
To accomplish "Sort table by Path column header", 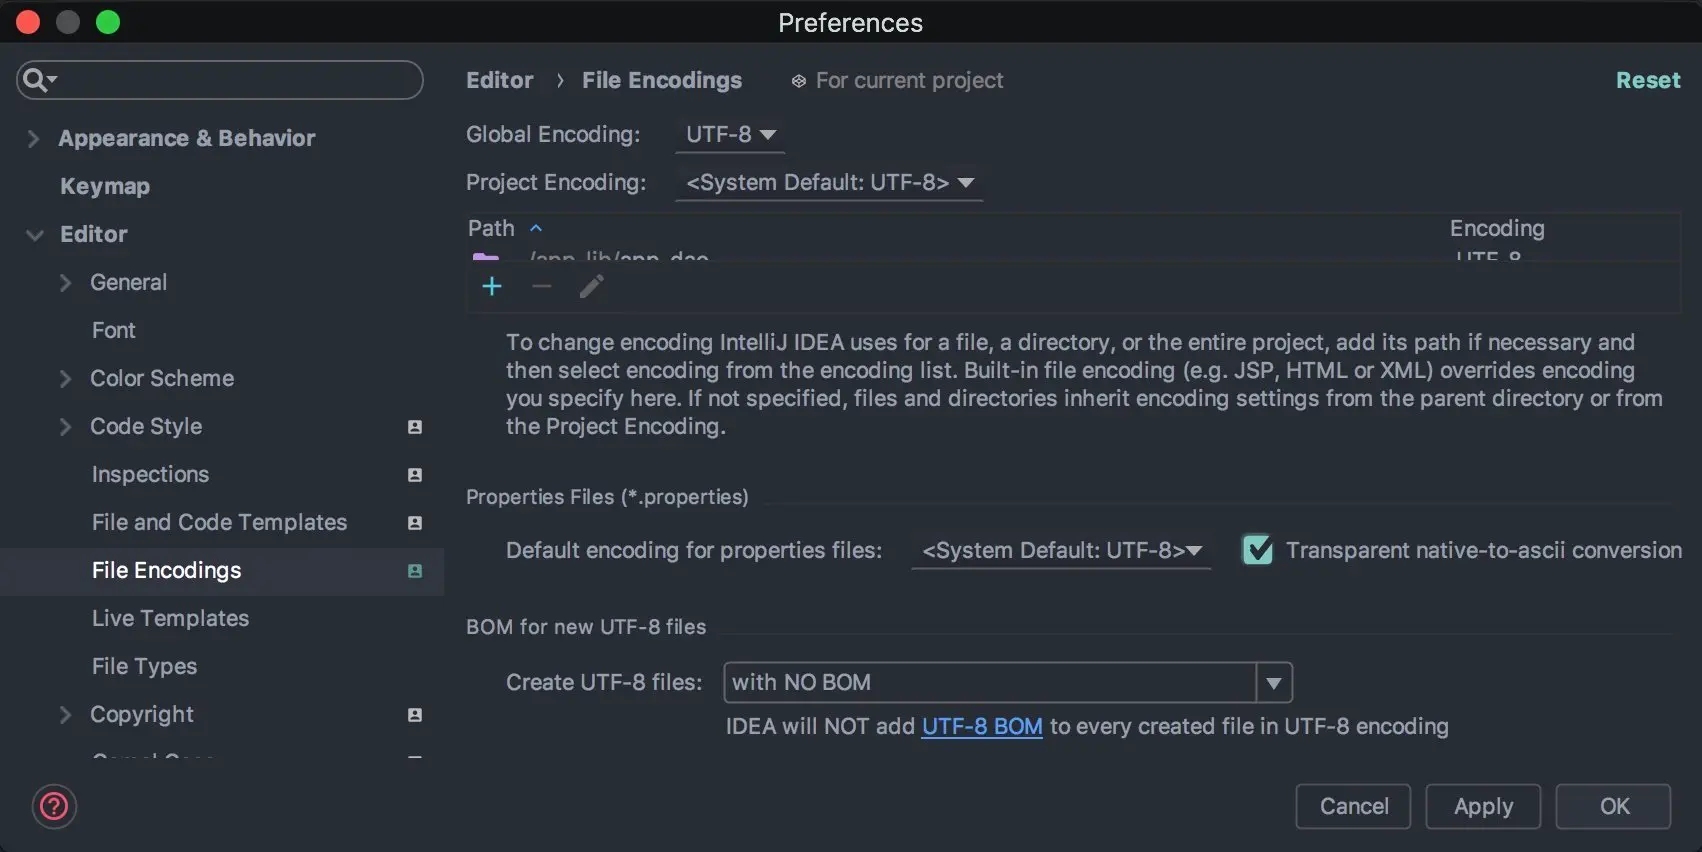I will pos(492,229).
